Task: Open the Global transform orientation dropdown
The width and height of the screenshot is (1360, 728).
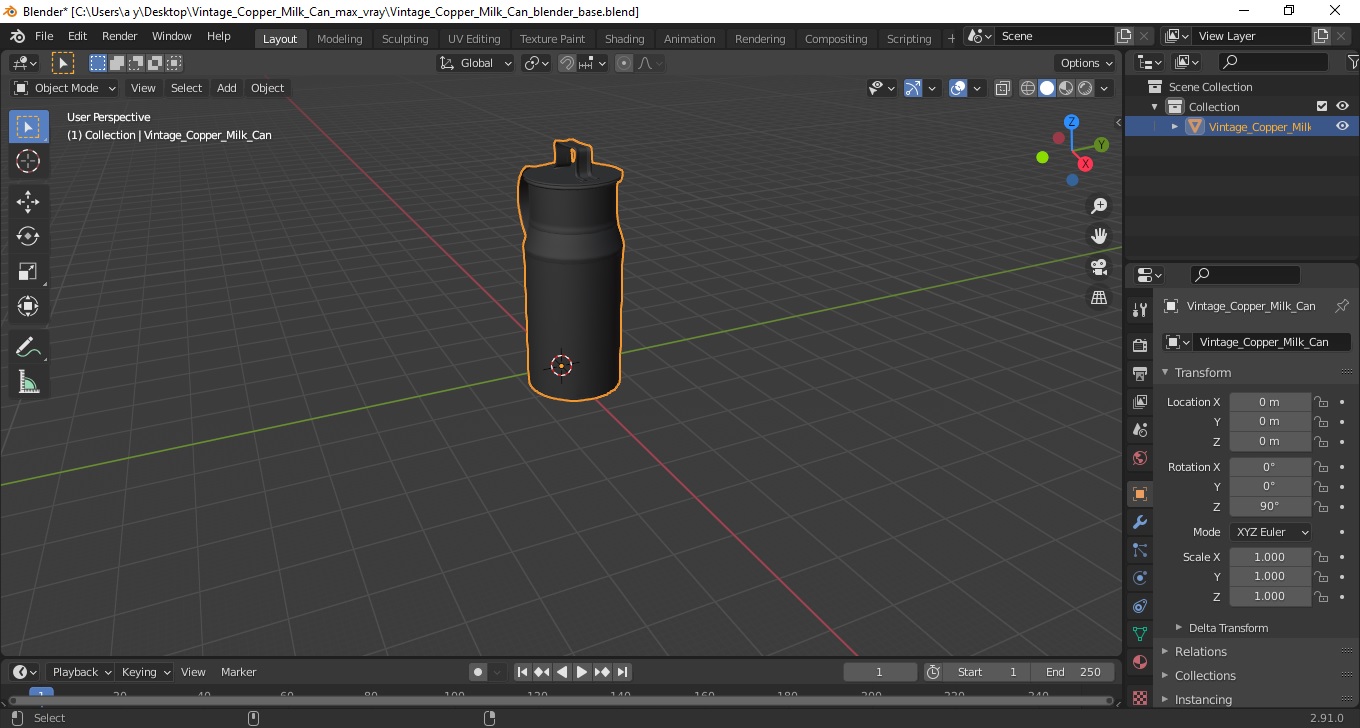Action: 476,63
